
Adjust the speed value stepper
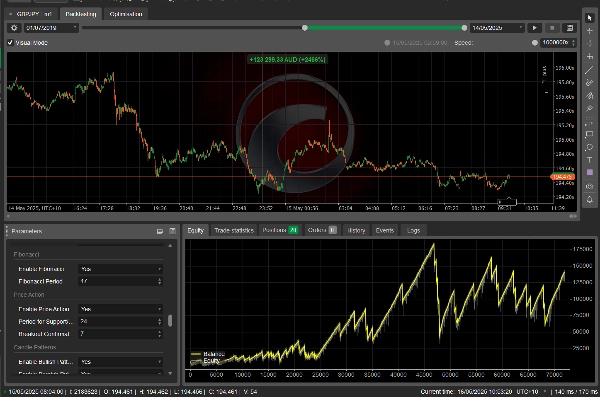(573, 42)
